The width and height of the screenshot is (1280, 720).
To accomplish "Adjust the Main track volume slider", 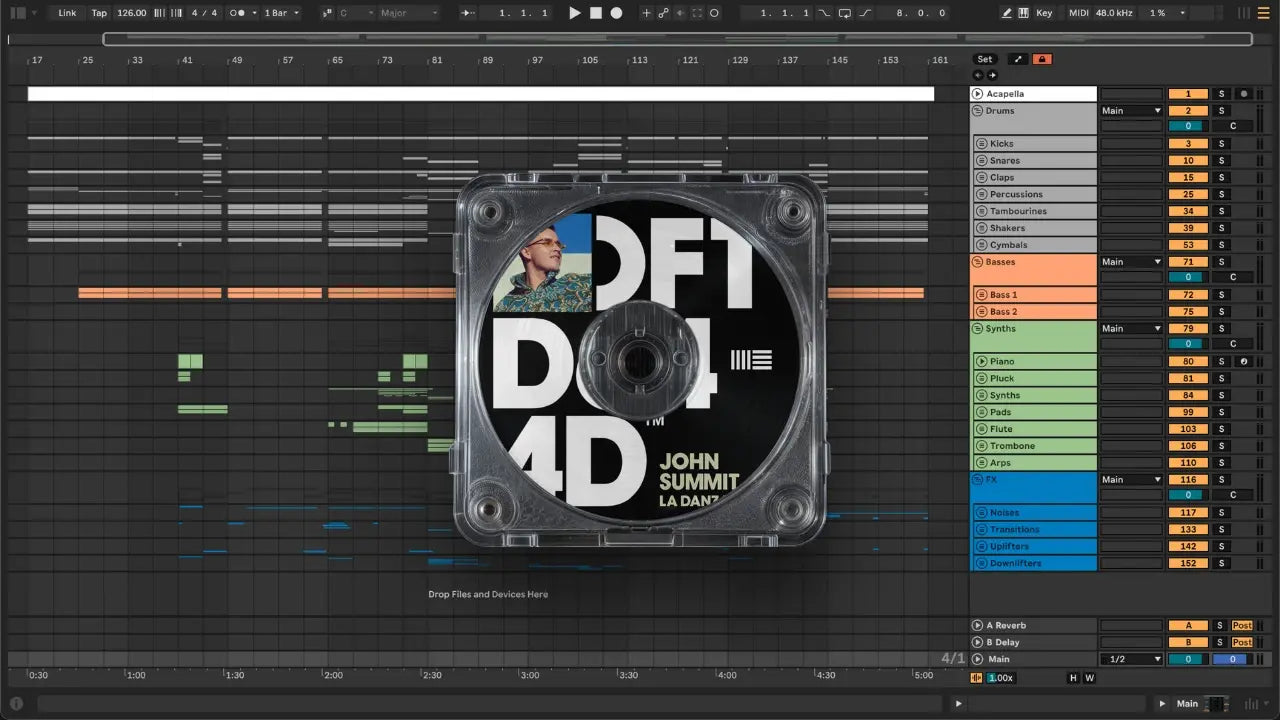I will click(1187, 659).
